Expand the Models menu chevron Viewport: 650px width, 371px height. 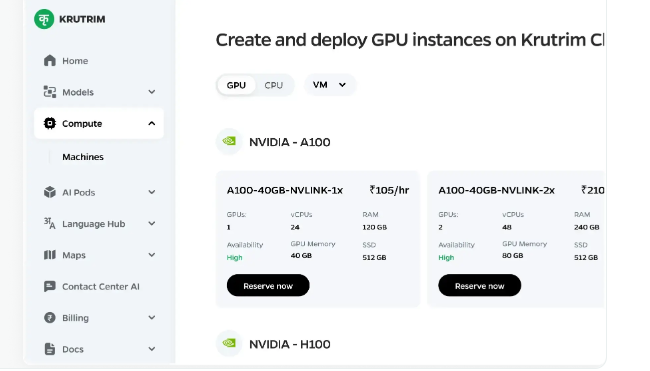(152, 92)
